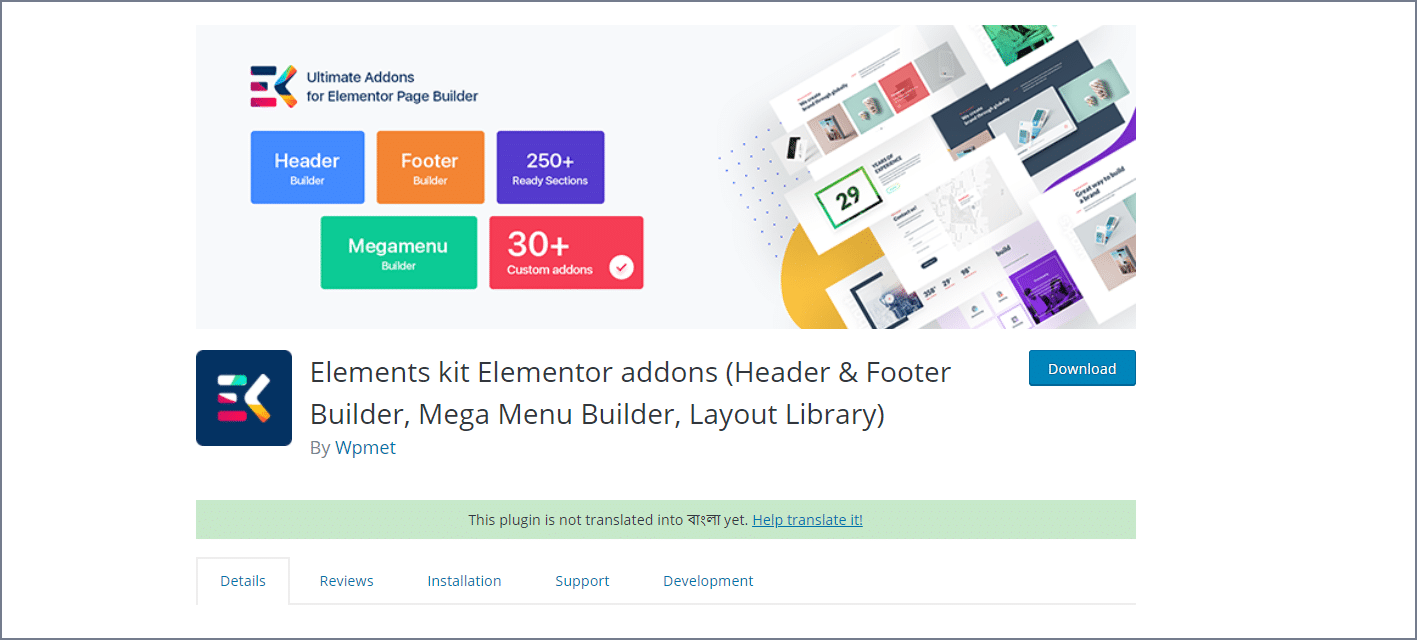This screenshot has width=1417, height=640.
Task: Select the Development tab
Action: coord(708,580)
